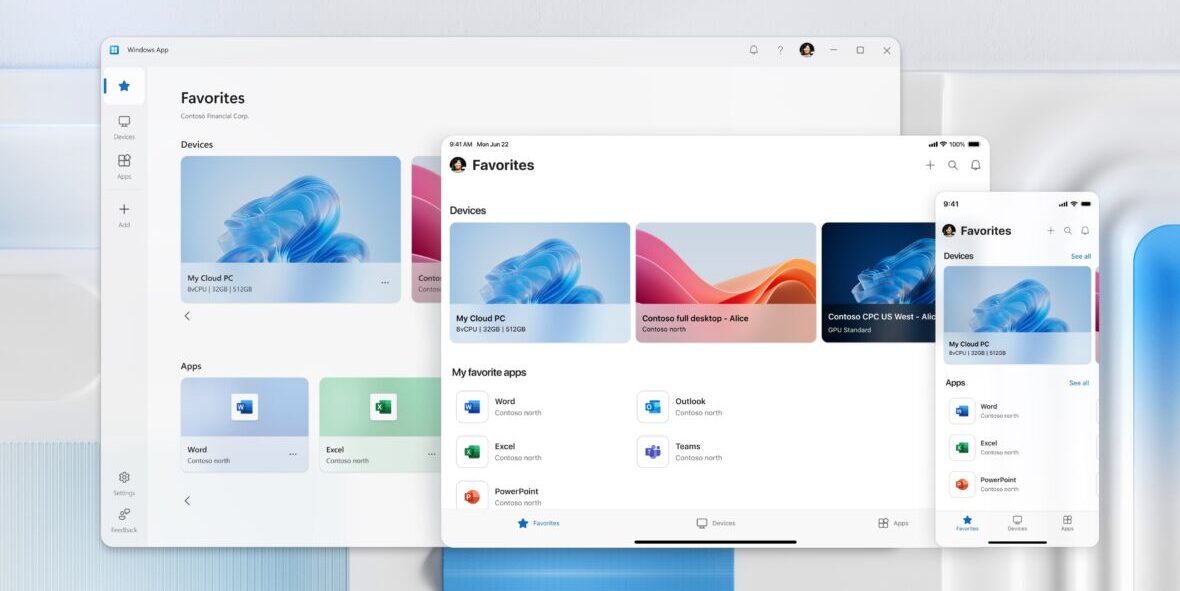
Task: Click the profile avatar in the phone window
Action: (x=949, y=230)
